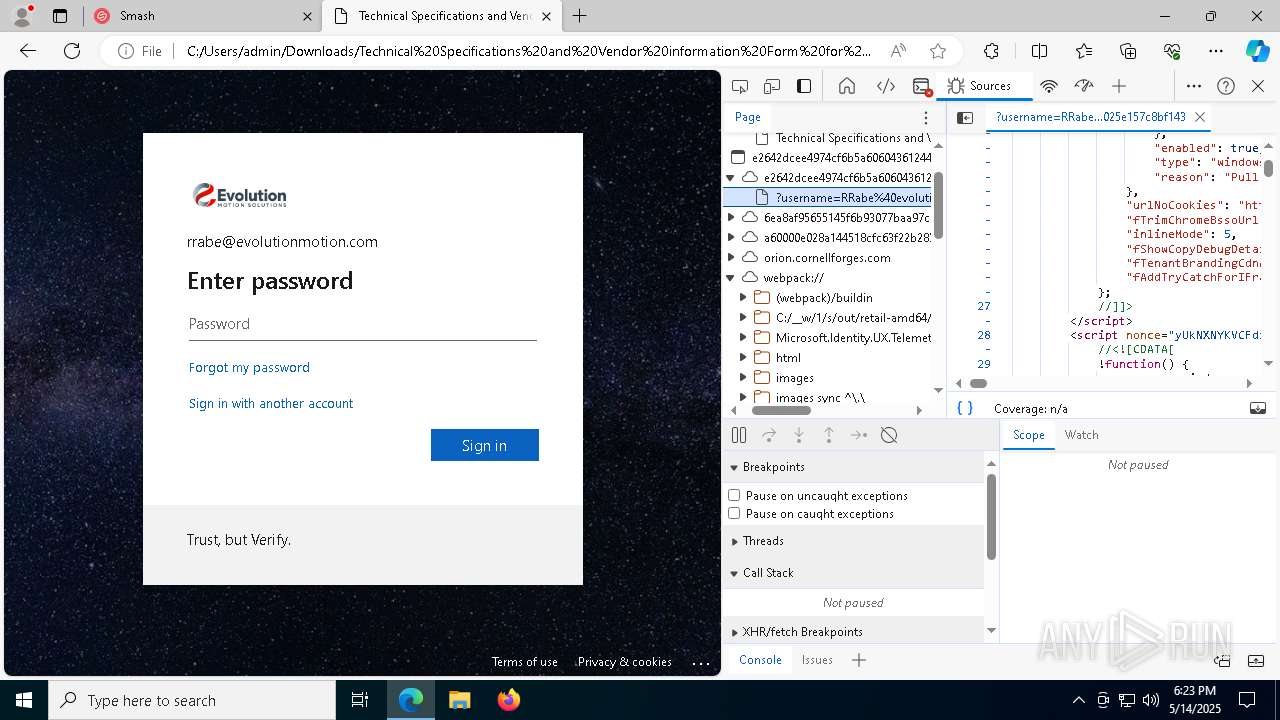The height and width of the screenshot is (720, 1280).
Task: Refresh the browser page
Action: tap(72, 51)
